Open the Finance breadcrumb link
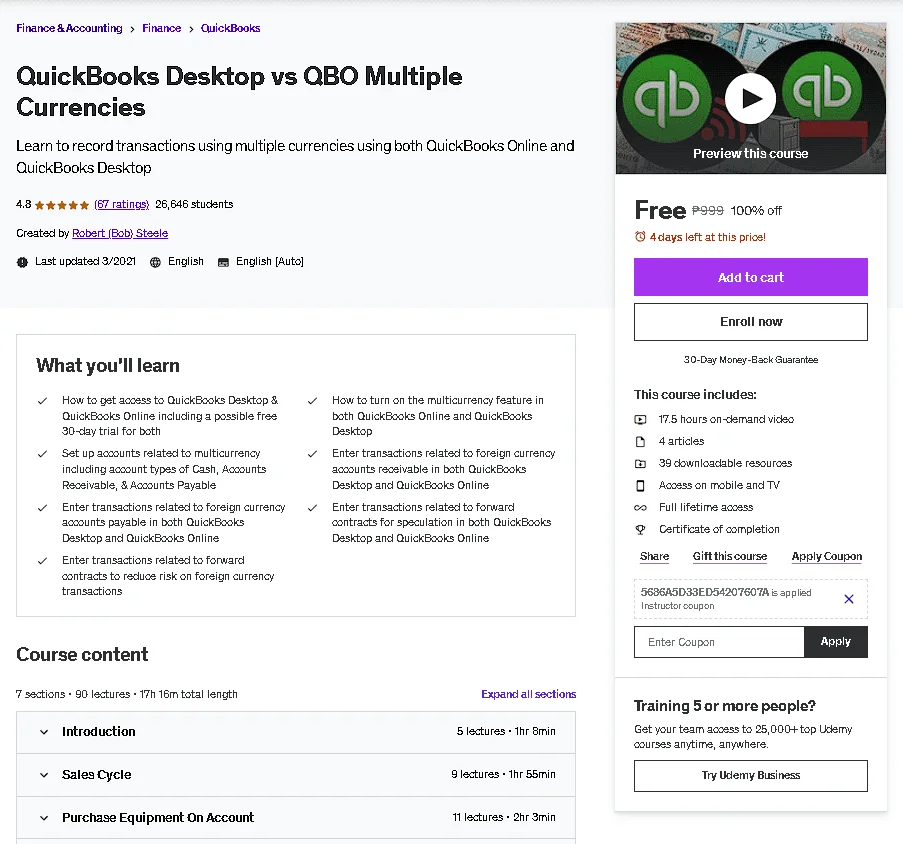Screen dimensions: 903x844 coord(161,28)
